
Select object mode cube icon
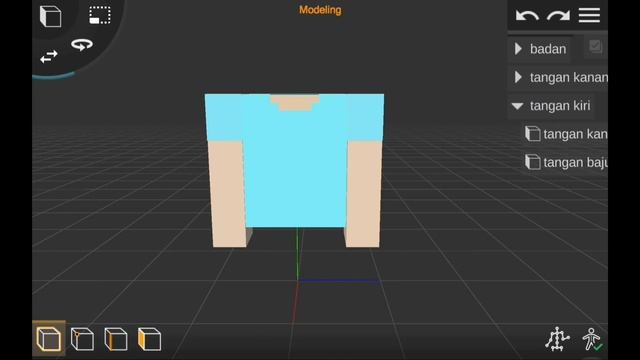49,339
